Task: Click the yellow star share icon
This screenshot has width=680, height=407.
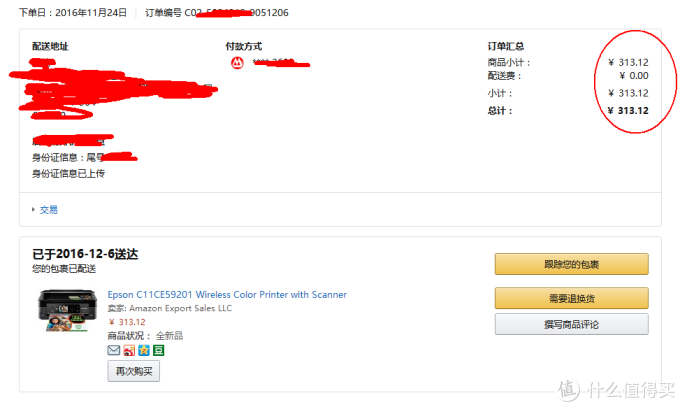Action: (x=143, y=350)
